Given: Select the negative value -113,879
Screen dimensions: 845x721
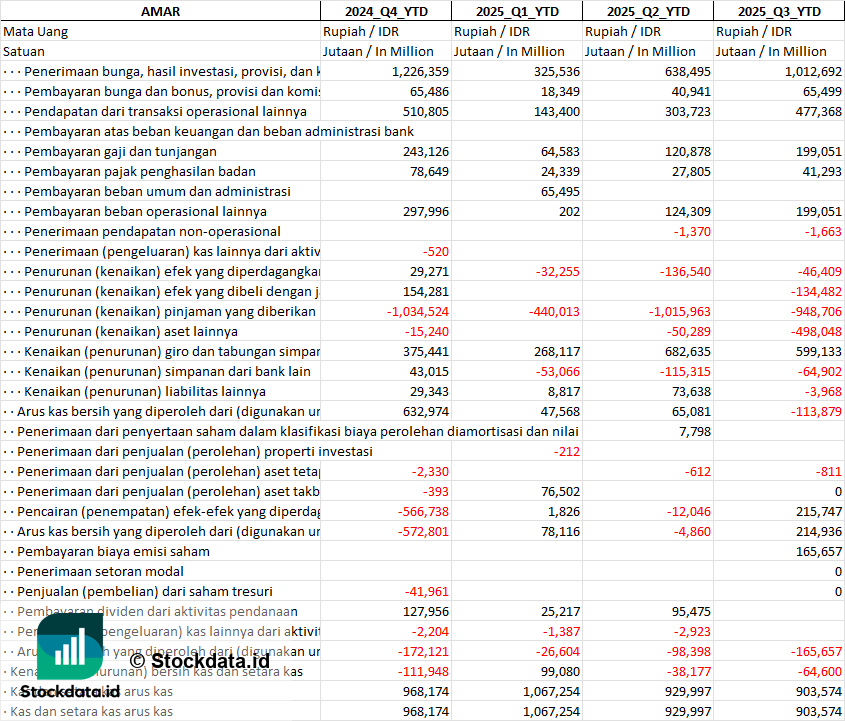Looking at the screenshot, I should click(816, 412).
